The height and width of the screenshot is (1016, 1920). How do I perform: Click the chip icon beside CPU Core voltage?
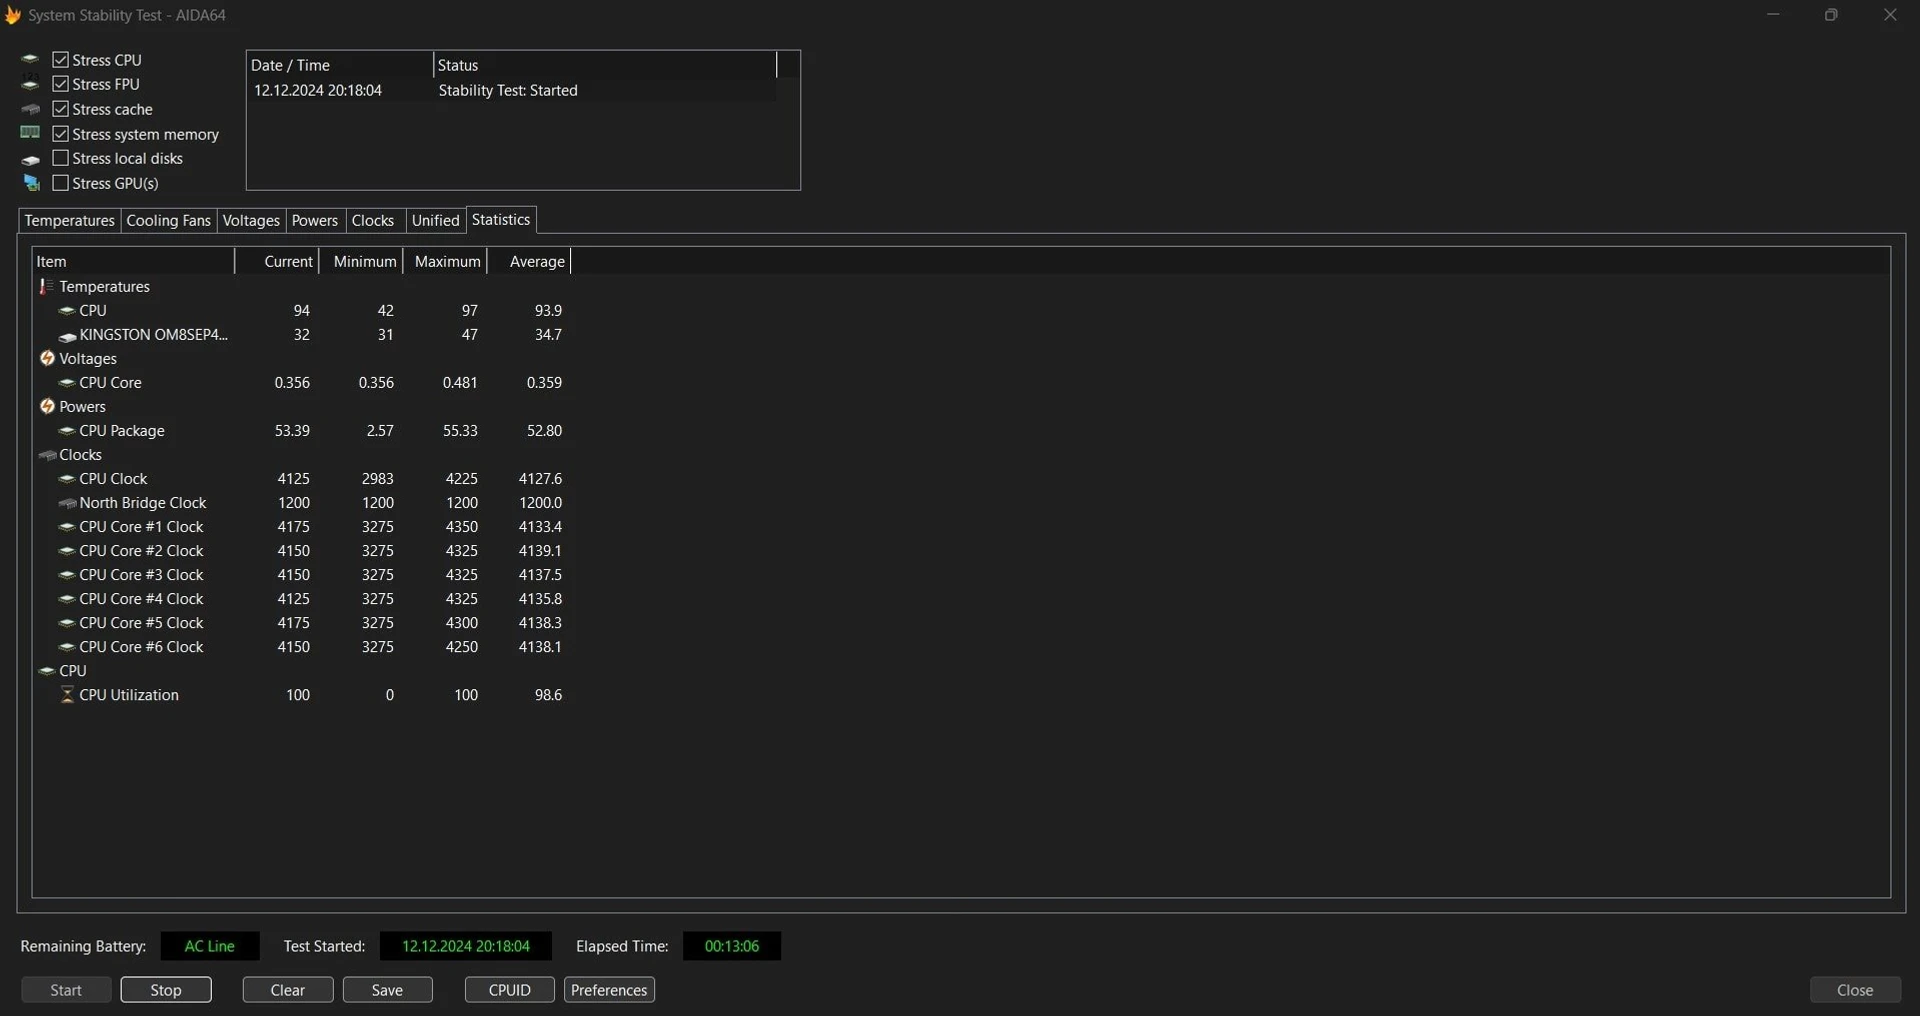point(67,383)
